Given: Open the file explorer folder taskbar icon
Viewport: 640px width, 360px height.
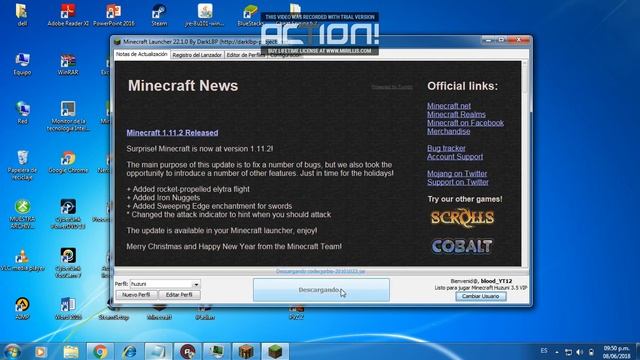Looking at the screenshot, I should (71, 351).
